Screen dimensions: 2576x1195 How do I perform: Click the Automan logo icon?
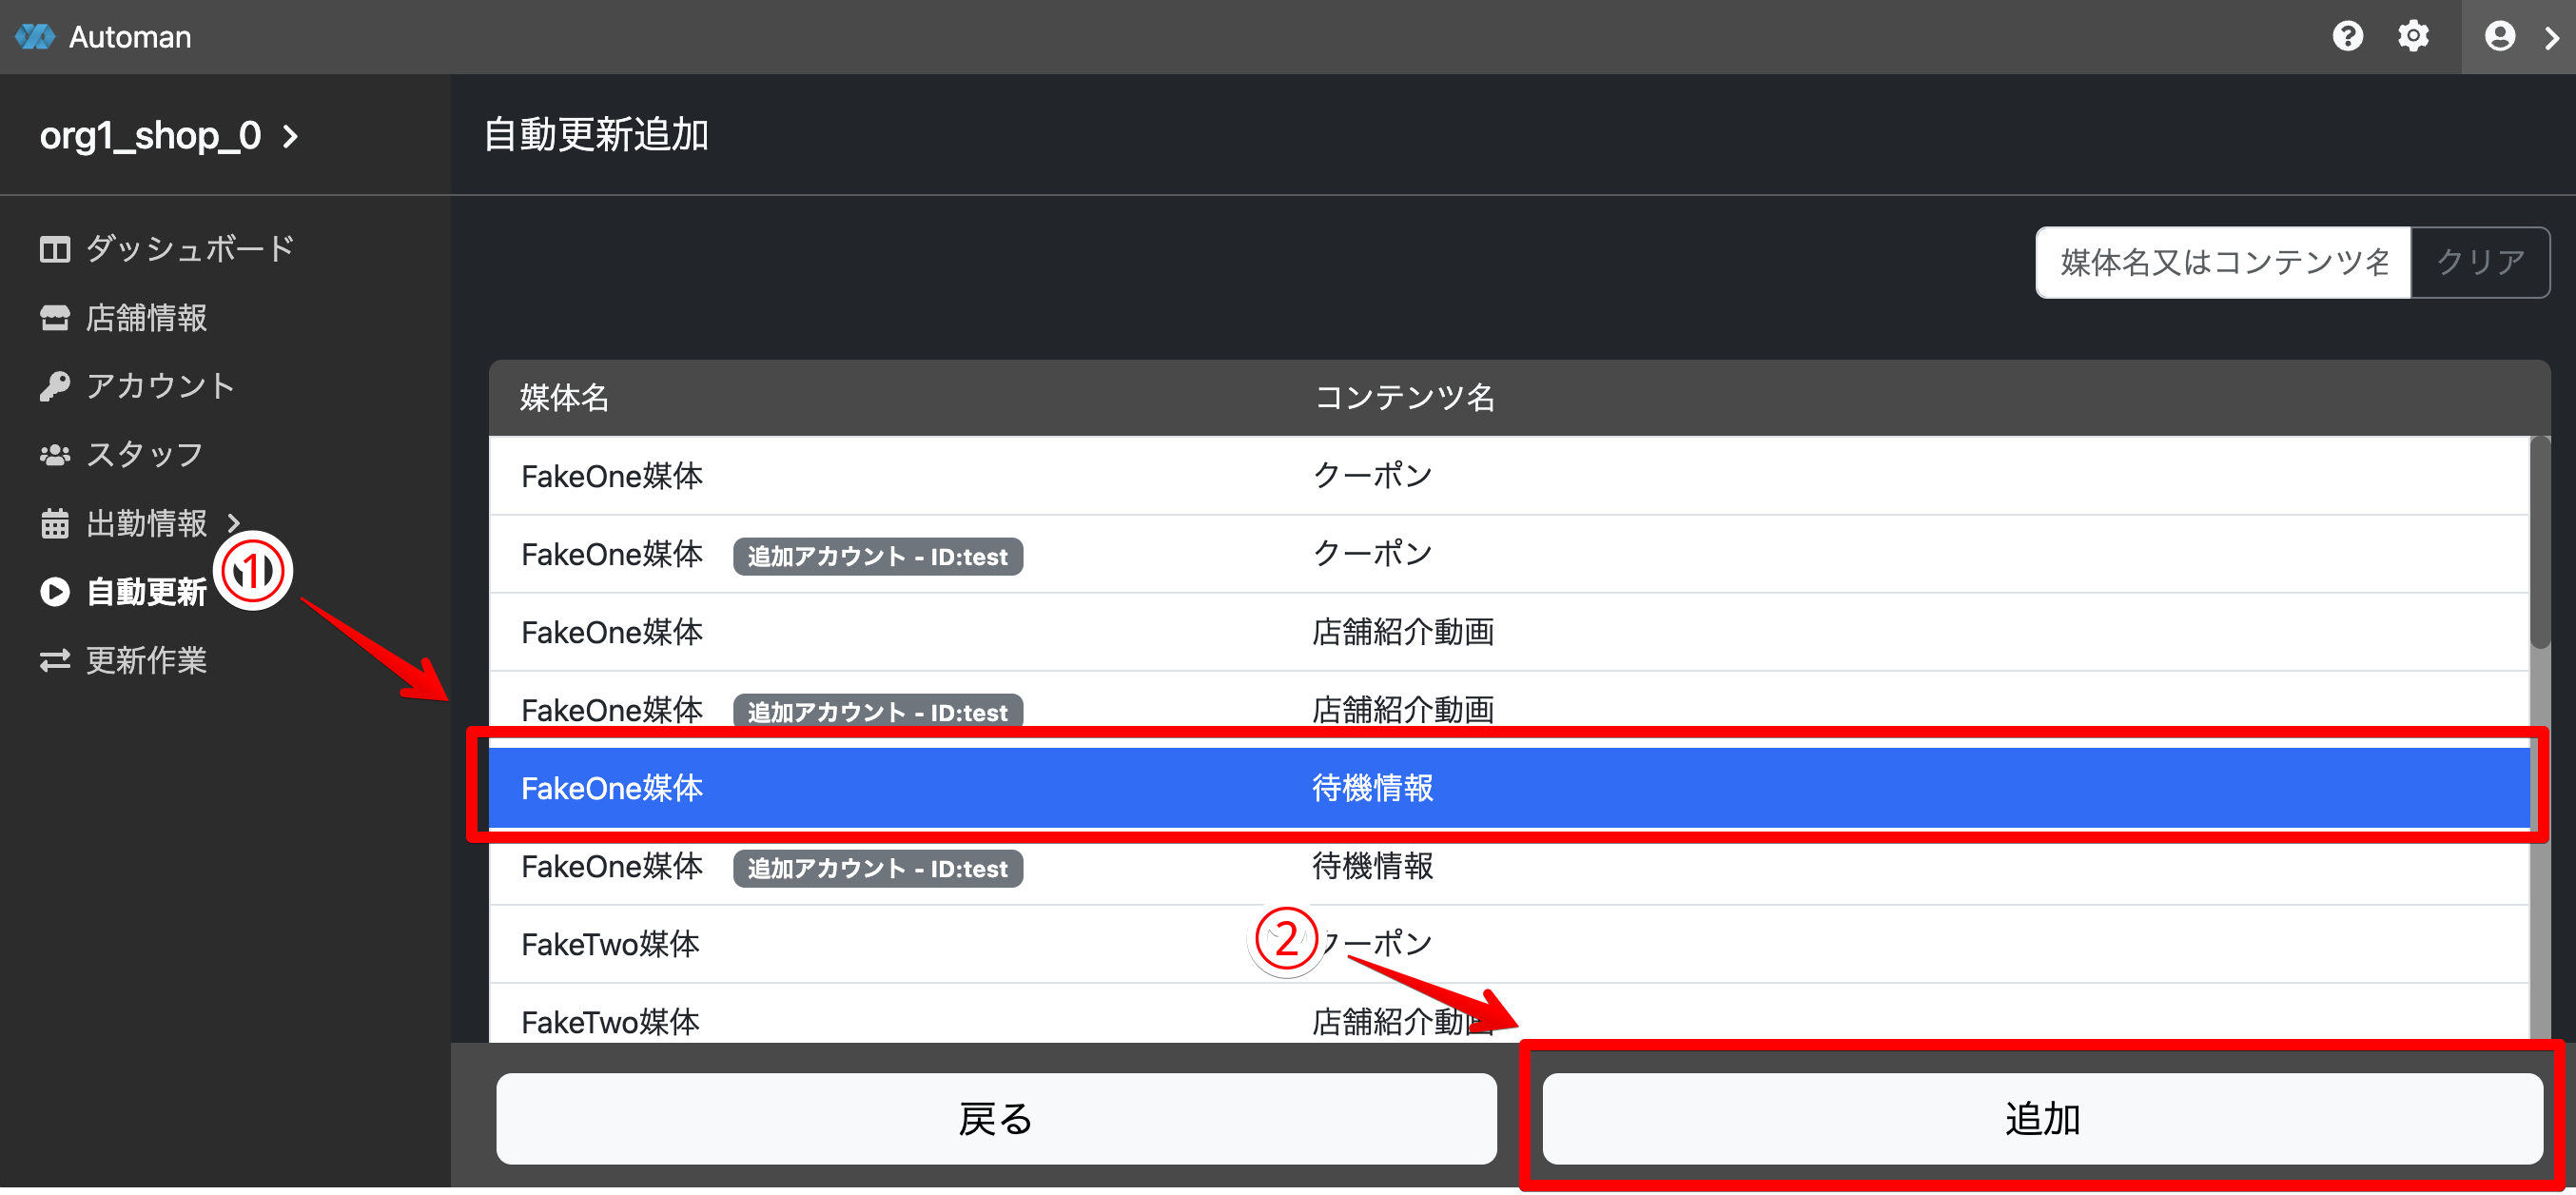click(35, 37)
